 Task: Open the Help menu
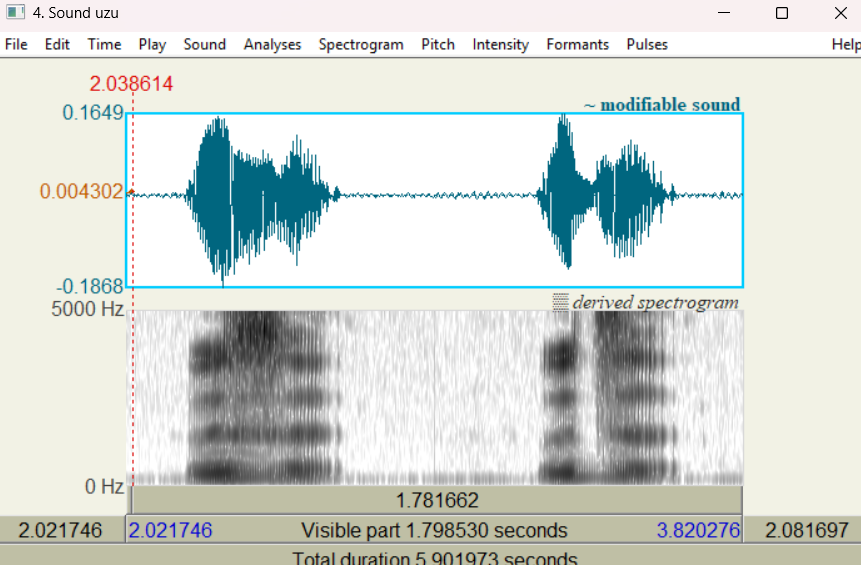(x=846, y=44)
